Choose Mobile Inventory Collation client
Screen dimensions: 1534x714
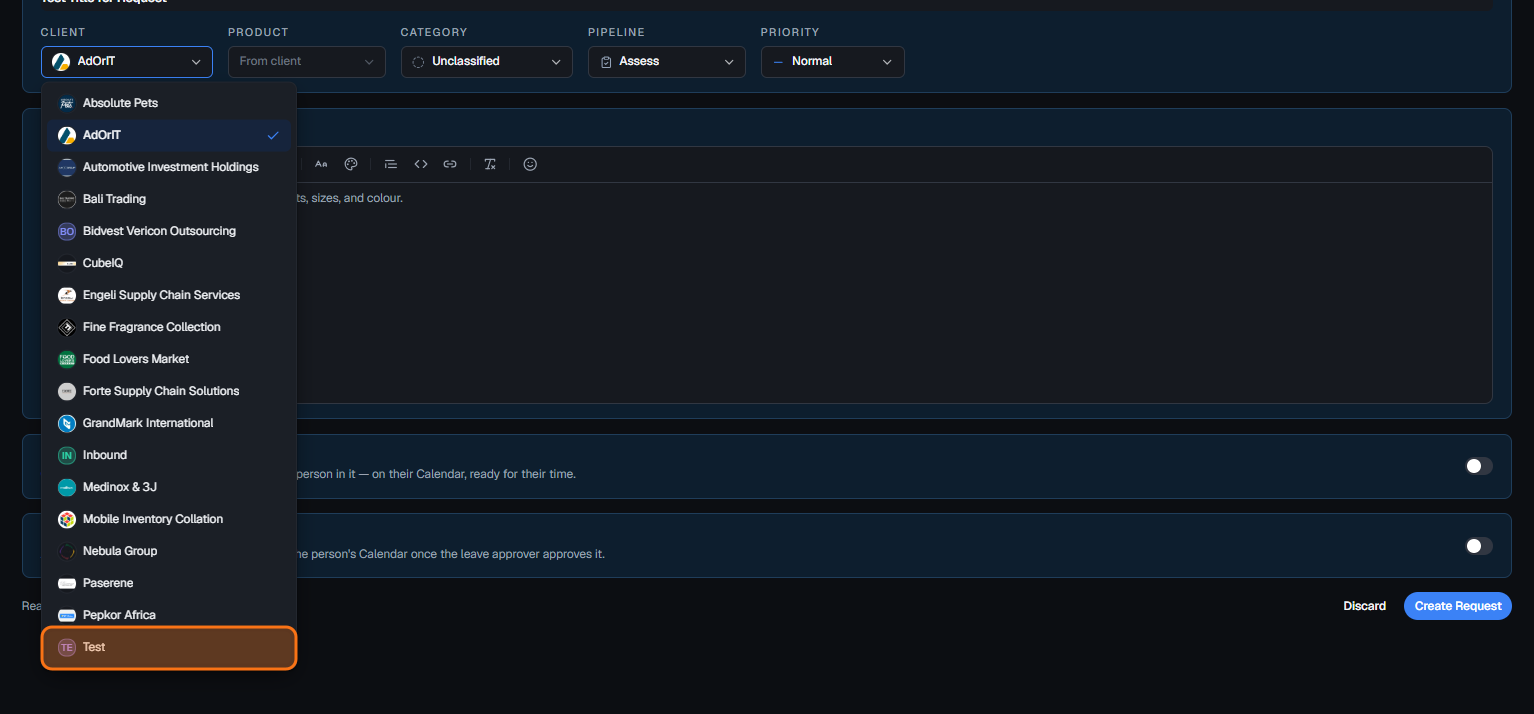click(169, 519)
